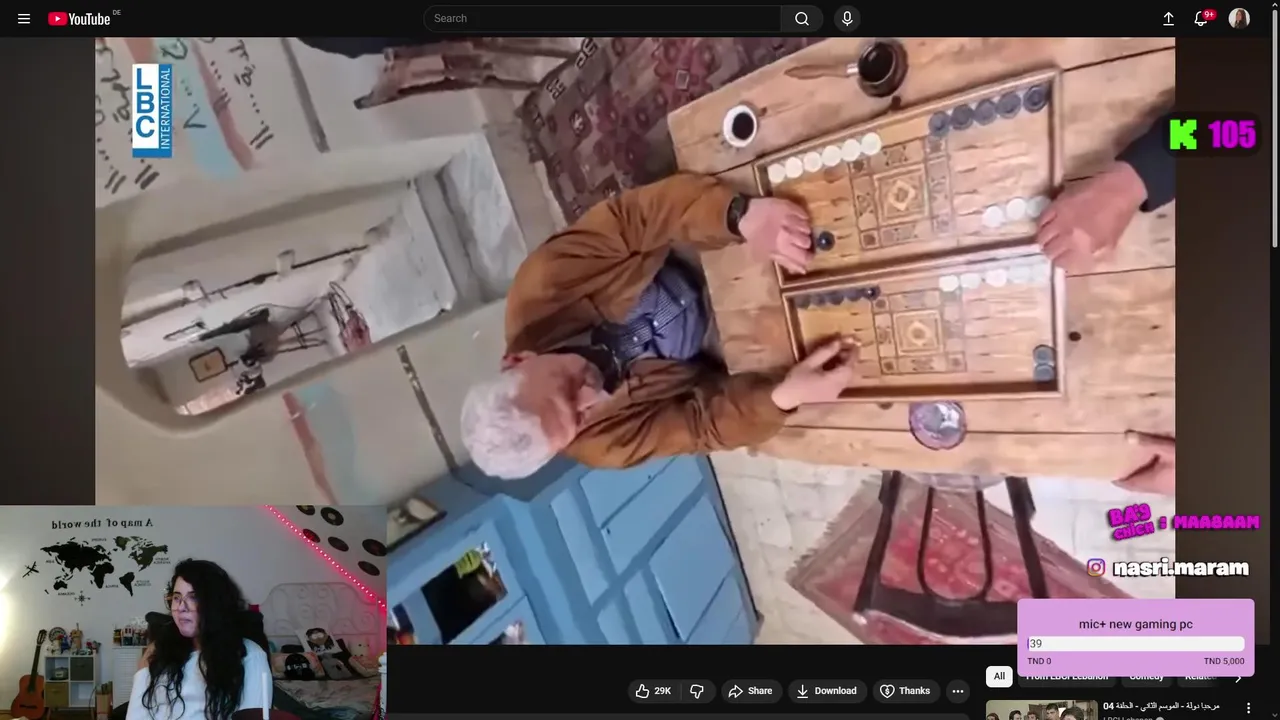Viewport: 1280px width, 720px height.
Task: Dislike this video
Action: [697, 691]
